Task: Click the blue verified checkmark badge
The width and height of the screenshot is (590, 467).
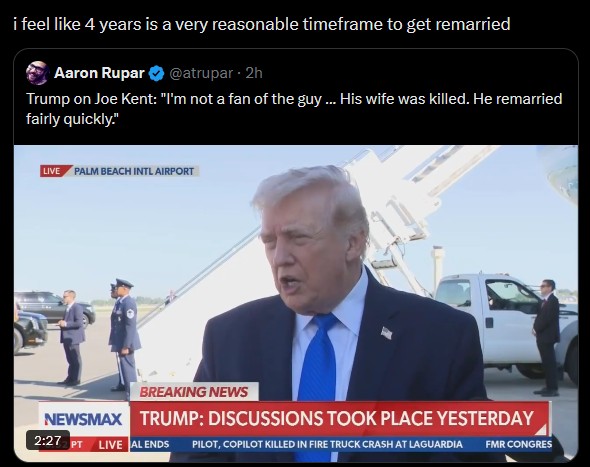Action: pyautogui.click(x=157, y=73)
